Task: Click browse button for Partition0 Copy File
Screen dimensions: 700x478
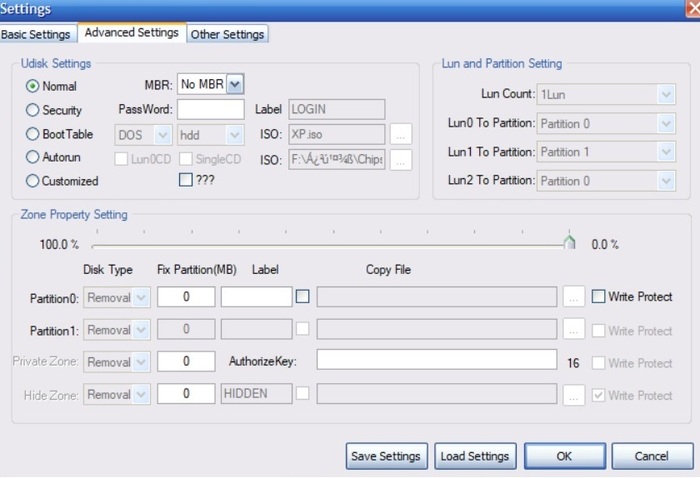Action: [x=573, y=297]
